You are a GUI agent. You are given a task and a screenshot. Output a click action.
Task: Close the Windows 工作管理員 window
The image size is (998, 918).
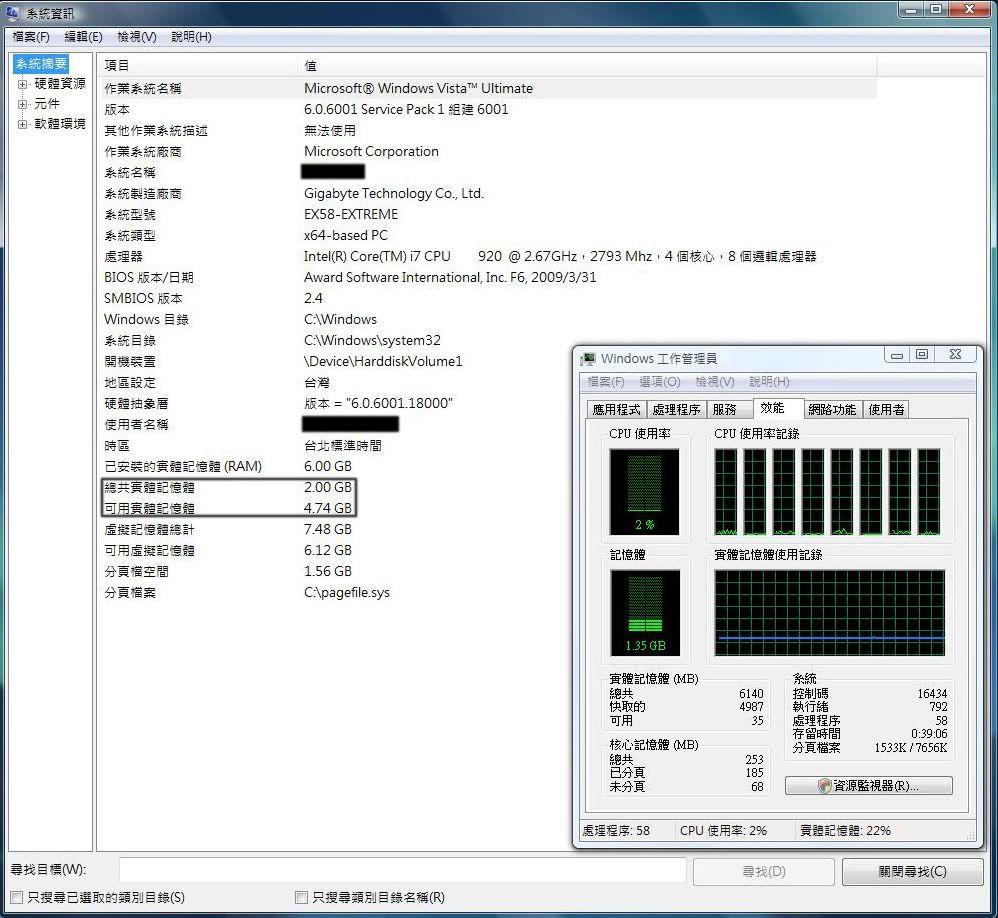955,355
